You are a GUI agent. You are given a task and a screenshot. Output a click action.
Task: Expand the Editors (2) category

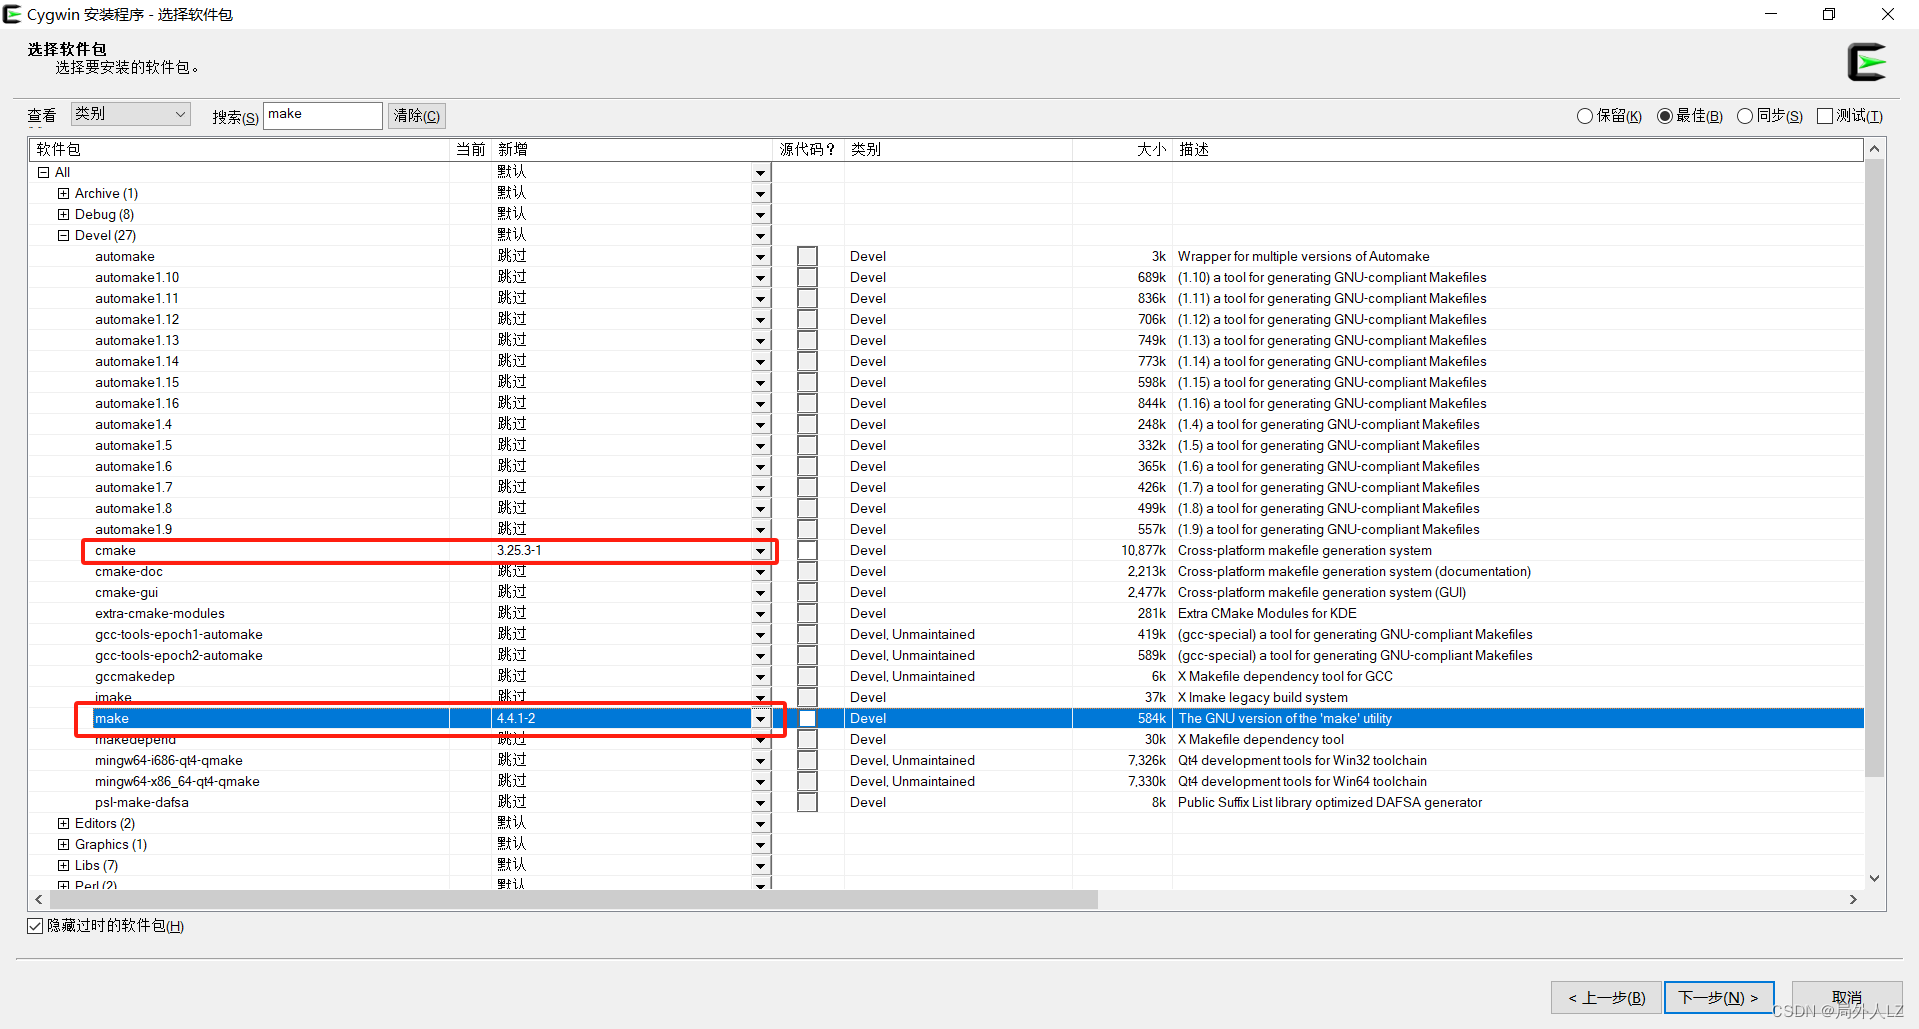click(63, 824)
